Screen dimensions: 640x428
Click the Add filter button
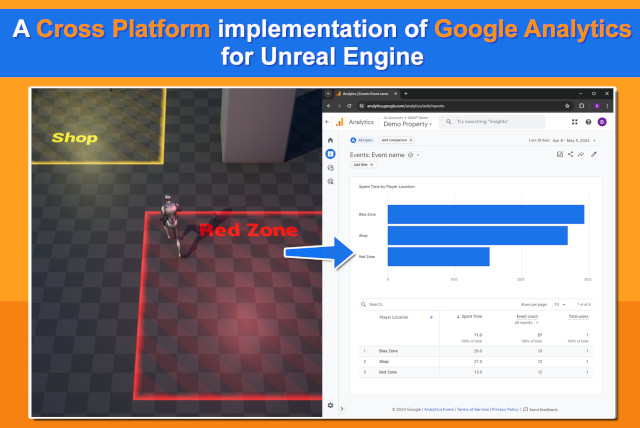point(362,165)
